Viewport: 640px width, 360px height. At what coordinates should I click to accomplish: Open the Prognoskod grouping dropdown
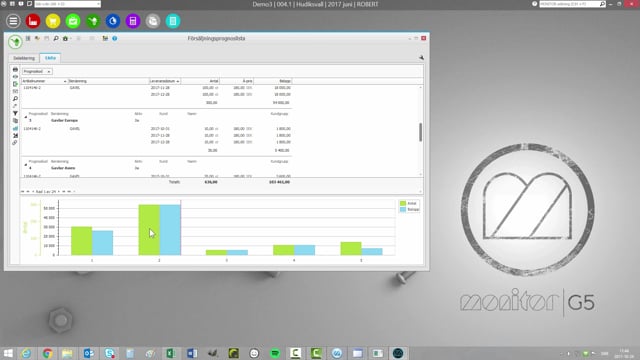click(x=37, y=71)
